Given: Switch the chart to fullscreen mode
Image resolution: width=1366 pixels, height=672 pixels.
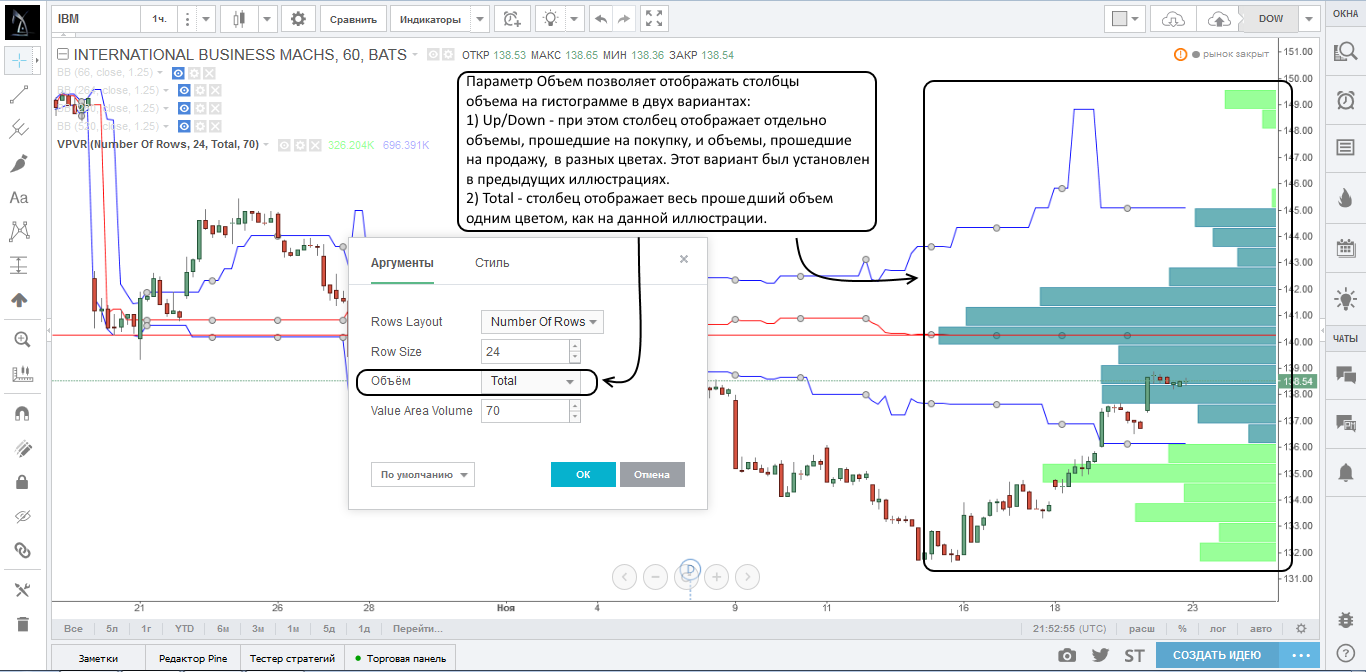Looking at the screenshot, I should 654,18.
